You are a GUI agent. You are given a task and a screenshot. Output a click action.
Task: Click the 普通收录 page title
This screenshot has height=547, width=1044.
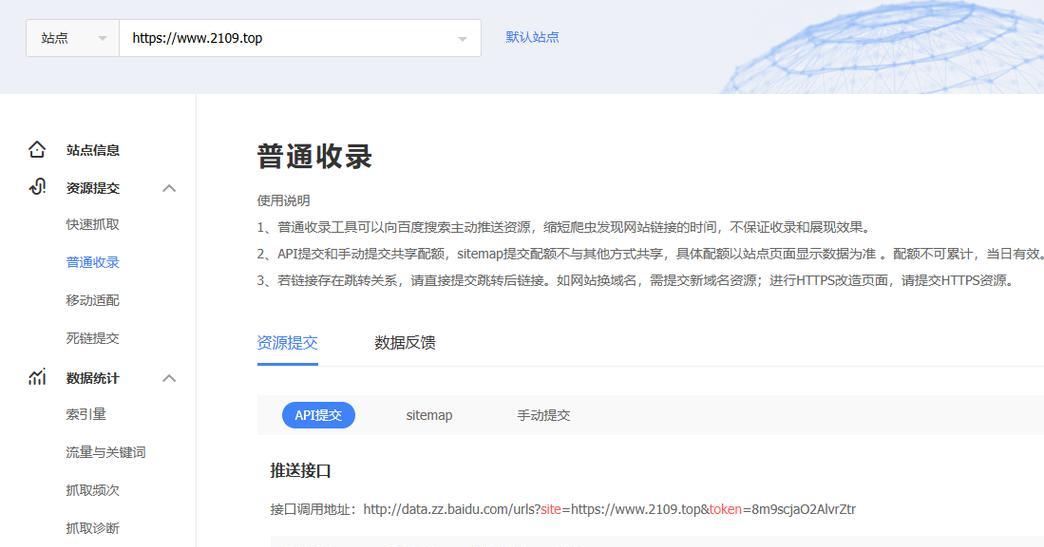(314, 156)
